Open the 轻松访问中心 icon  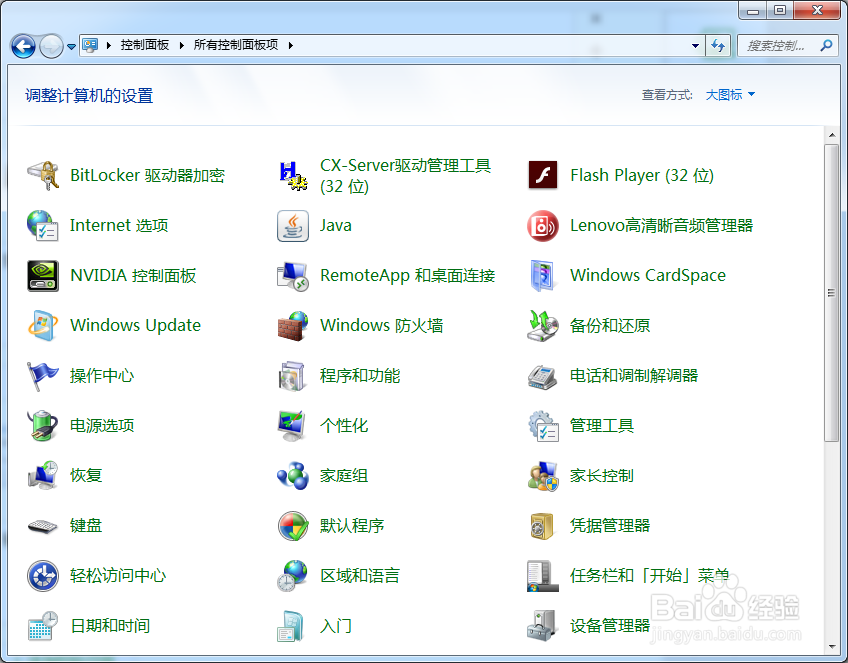point(43,576)
